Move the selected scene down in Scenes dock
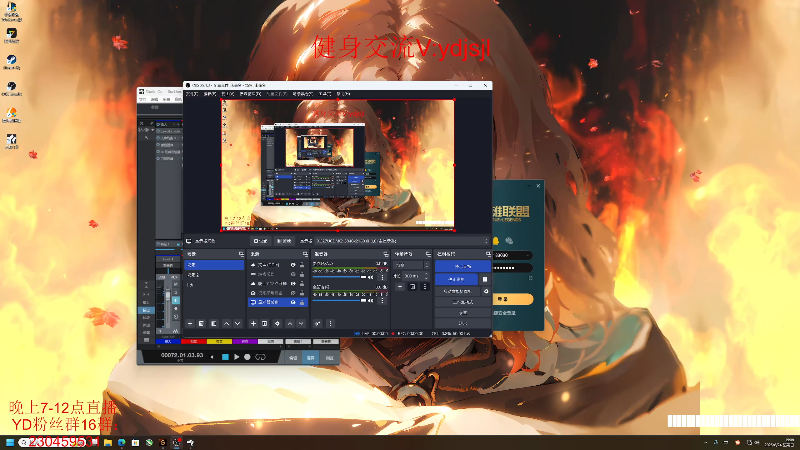Image resolution: width=800 pixels, height=450 pixels. coord(237,323)
